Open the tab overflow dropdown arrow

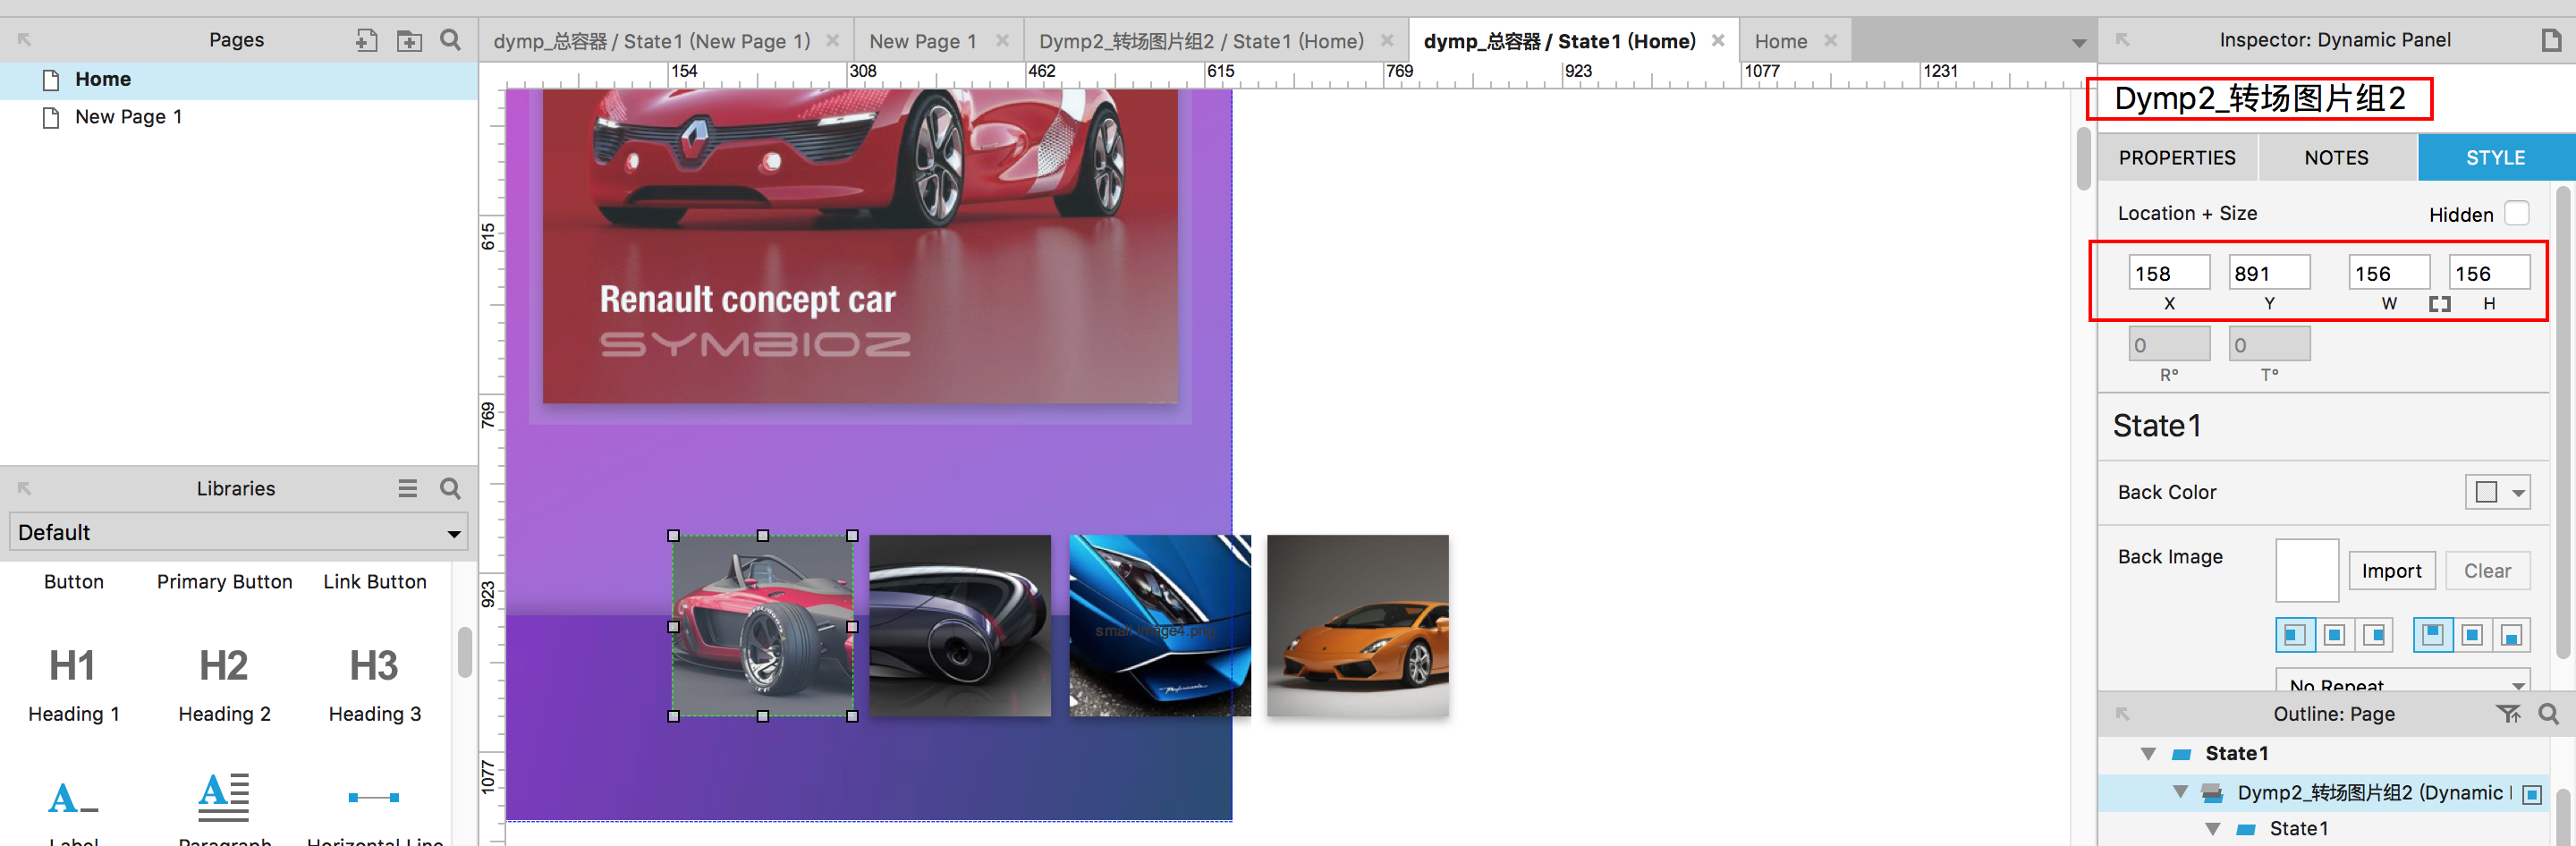point(2079,43)
